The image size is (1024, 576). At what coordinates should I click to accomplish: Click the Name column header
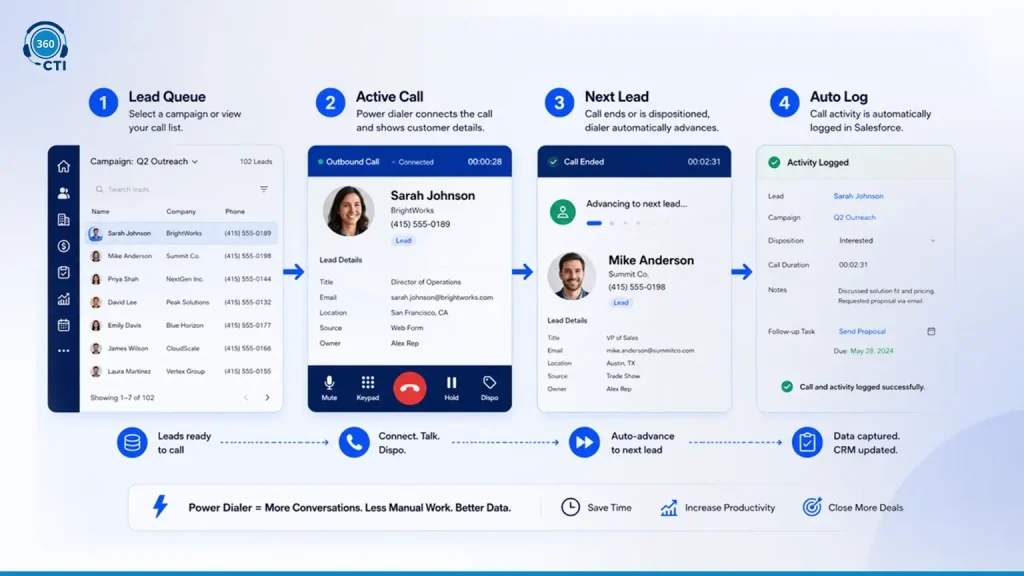click(x=101, y=212)
